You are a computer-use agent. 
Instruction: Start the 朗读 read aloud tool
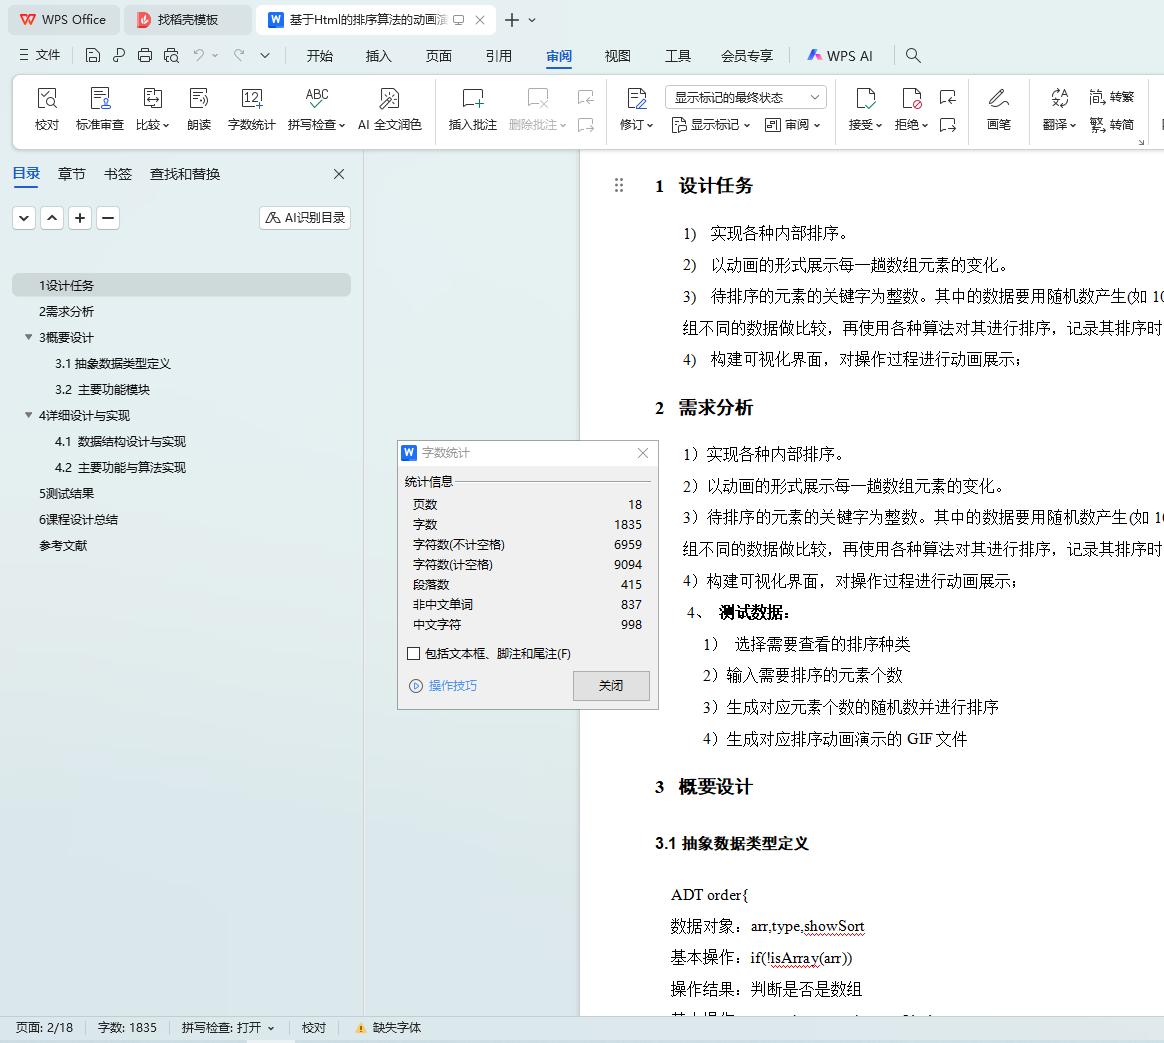tap(199, 108)
